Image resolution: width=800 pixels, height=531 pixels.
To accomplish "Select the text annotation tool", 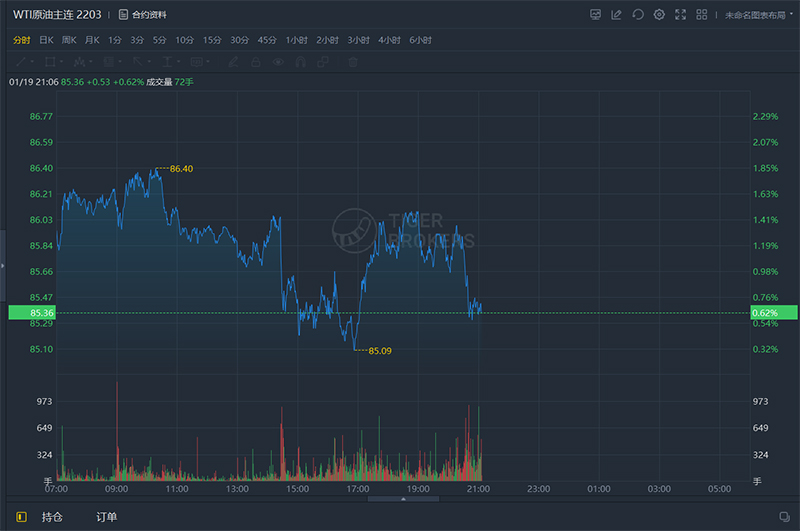I will 167,62.
